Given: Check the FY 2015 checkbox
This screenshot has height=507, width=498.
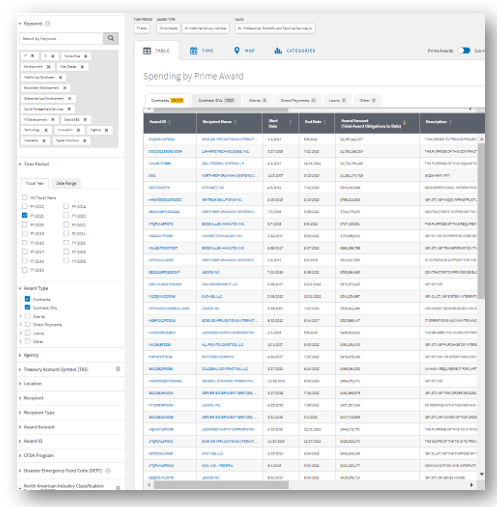Looking at the screenshot, I should 25,270.
